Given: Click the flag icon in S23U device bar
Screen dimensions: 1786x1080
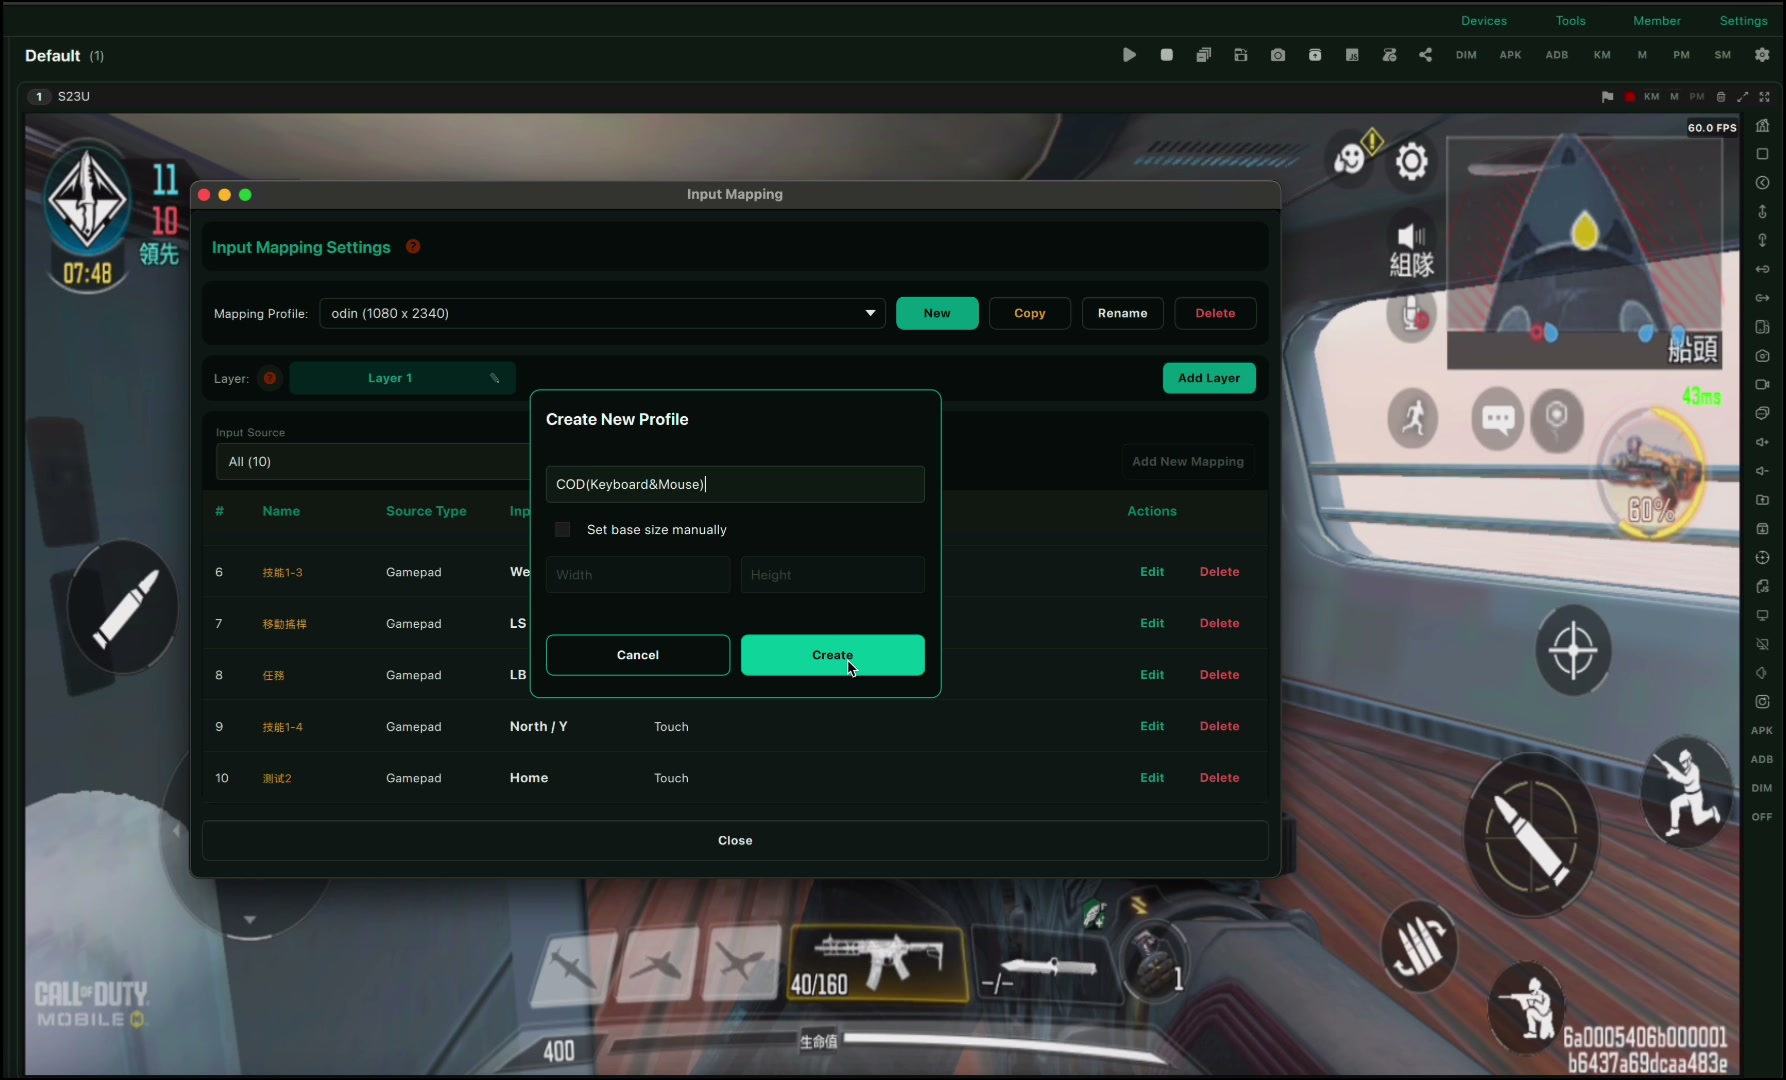Looking at the screenshot, I should [1607, 97].
